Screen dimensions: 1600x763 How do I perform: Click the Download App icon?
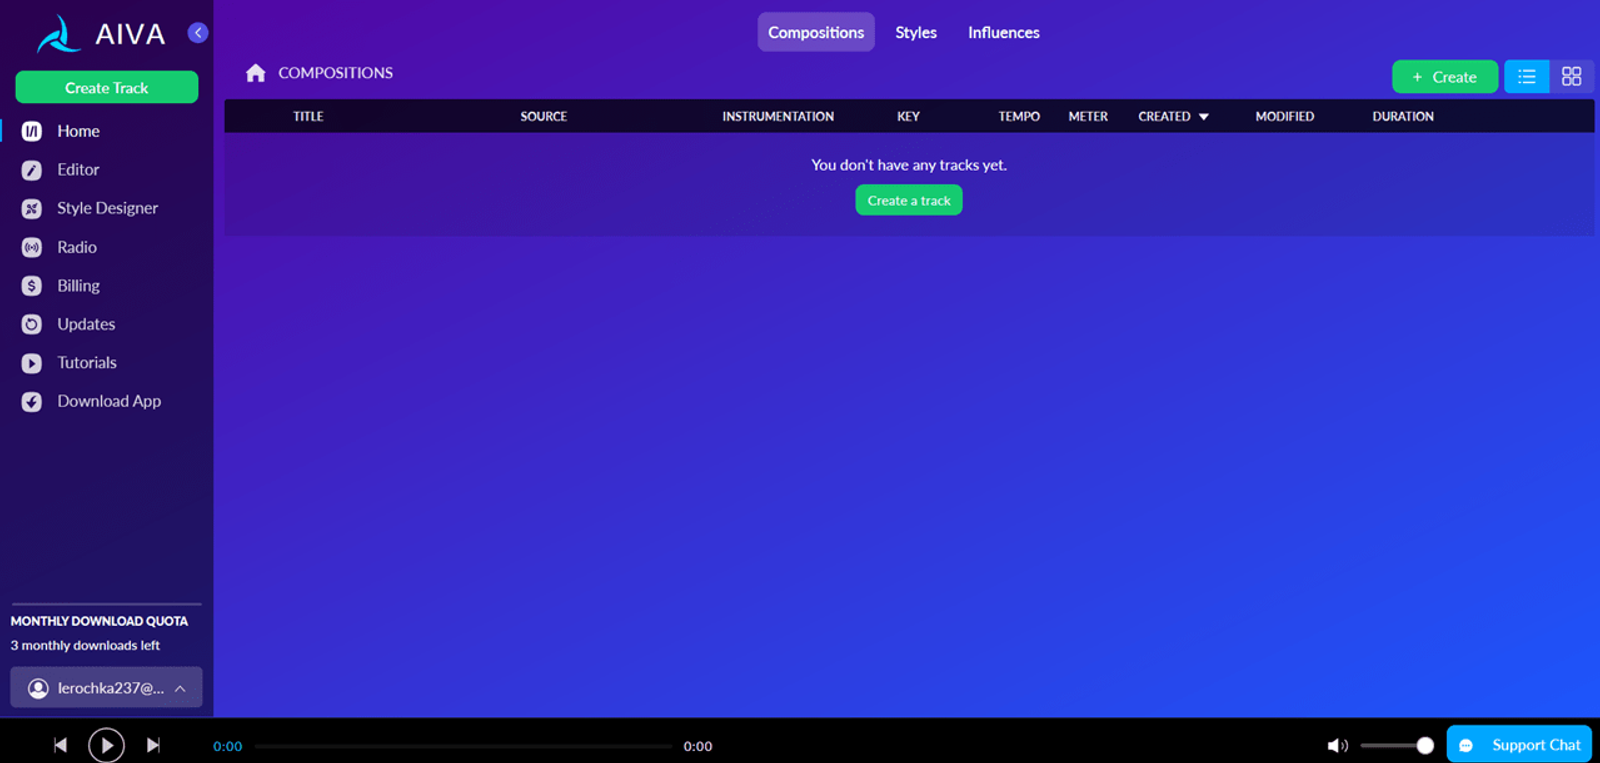[32, 401]
